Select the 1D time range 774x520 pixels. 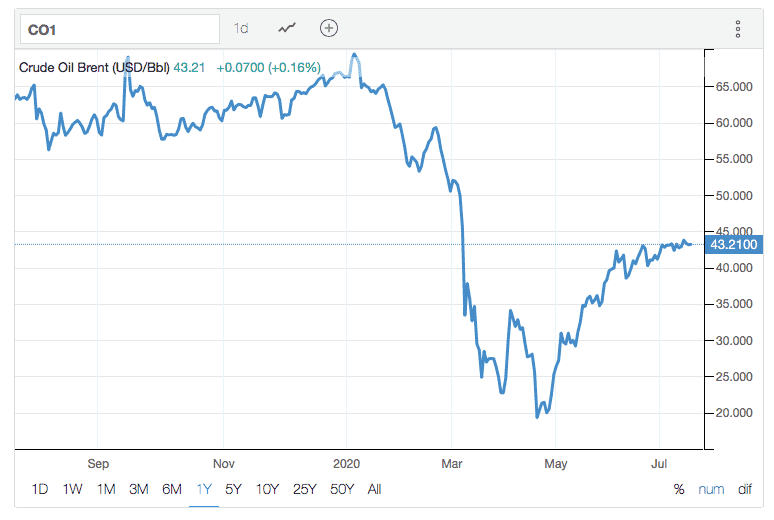coord(40,489)
